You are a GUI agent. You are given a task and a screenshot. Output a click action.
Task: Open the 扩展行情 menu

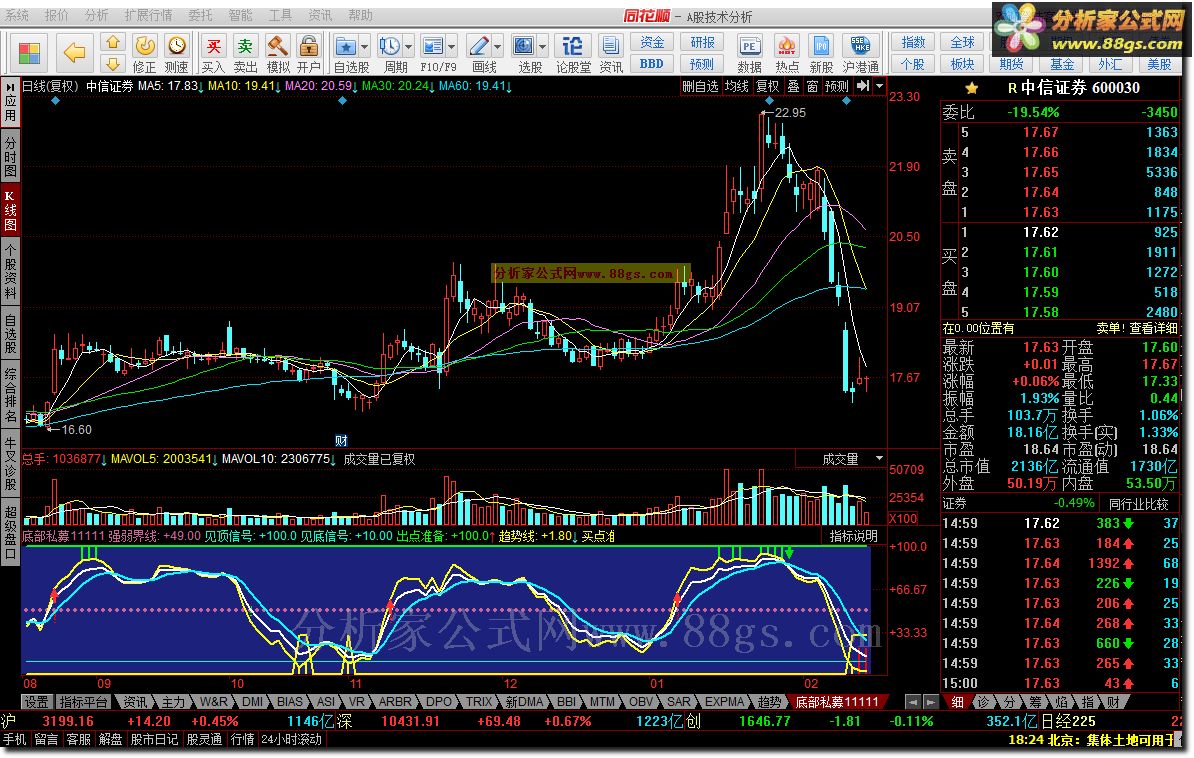tap(148, 14)
